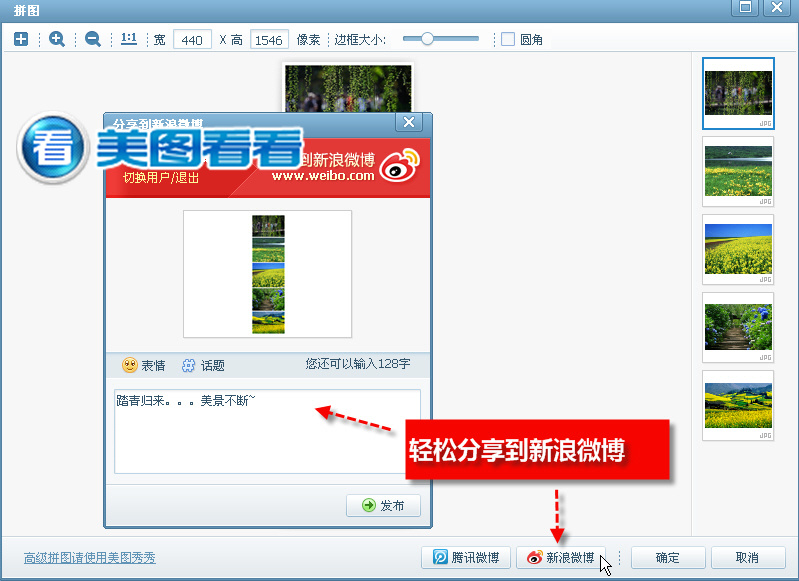Select the third thumbnail with blue sky and yellow field
Viewport: 799px width, 581px height.
(x=738, y=250)
